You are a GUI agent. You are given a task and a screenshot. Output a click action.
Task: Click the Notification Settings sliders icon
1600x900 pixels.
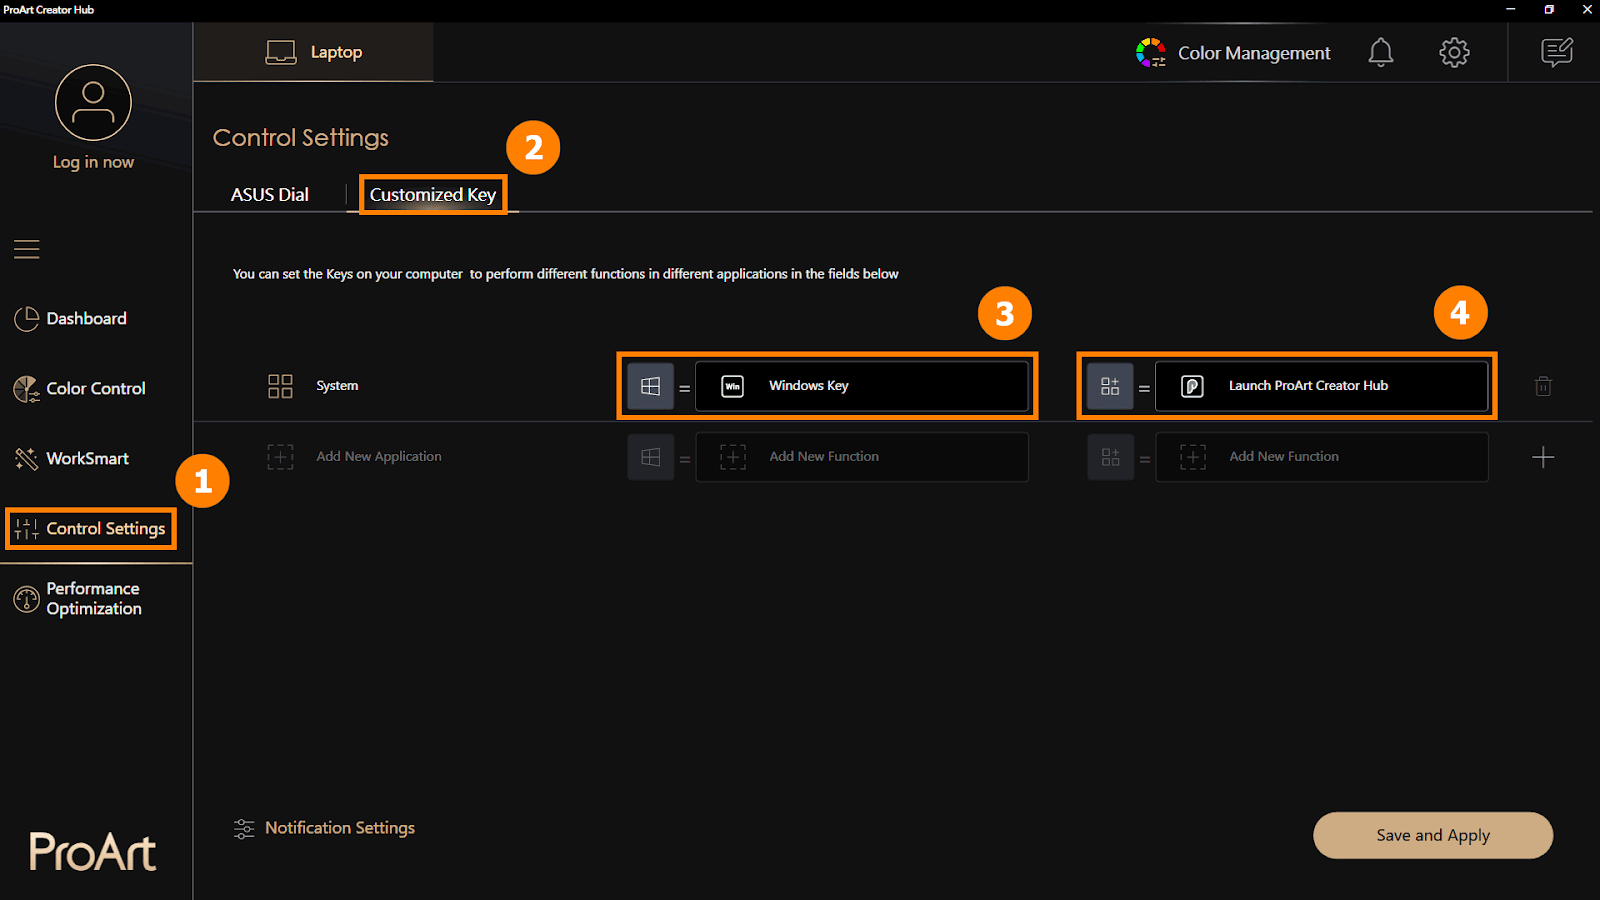pos(244,829)
